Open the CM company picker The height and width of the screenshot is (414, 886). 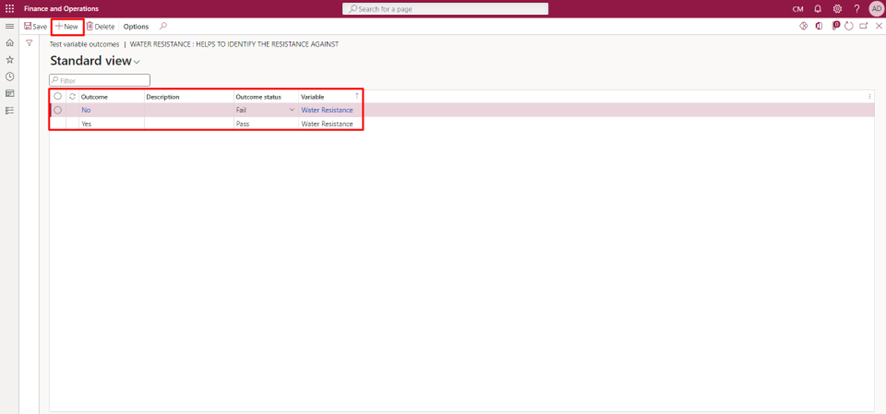click(x=798, y=9)
